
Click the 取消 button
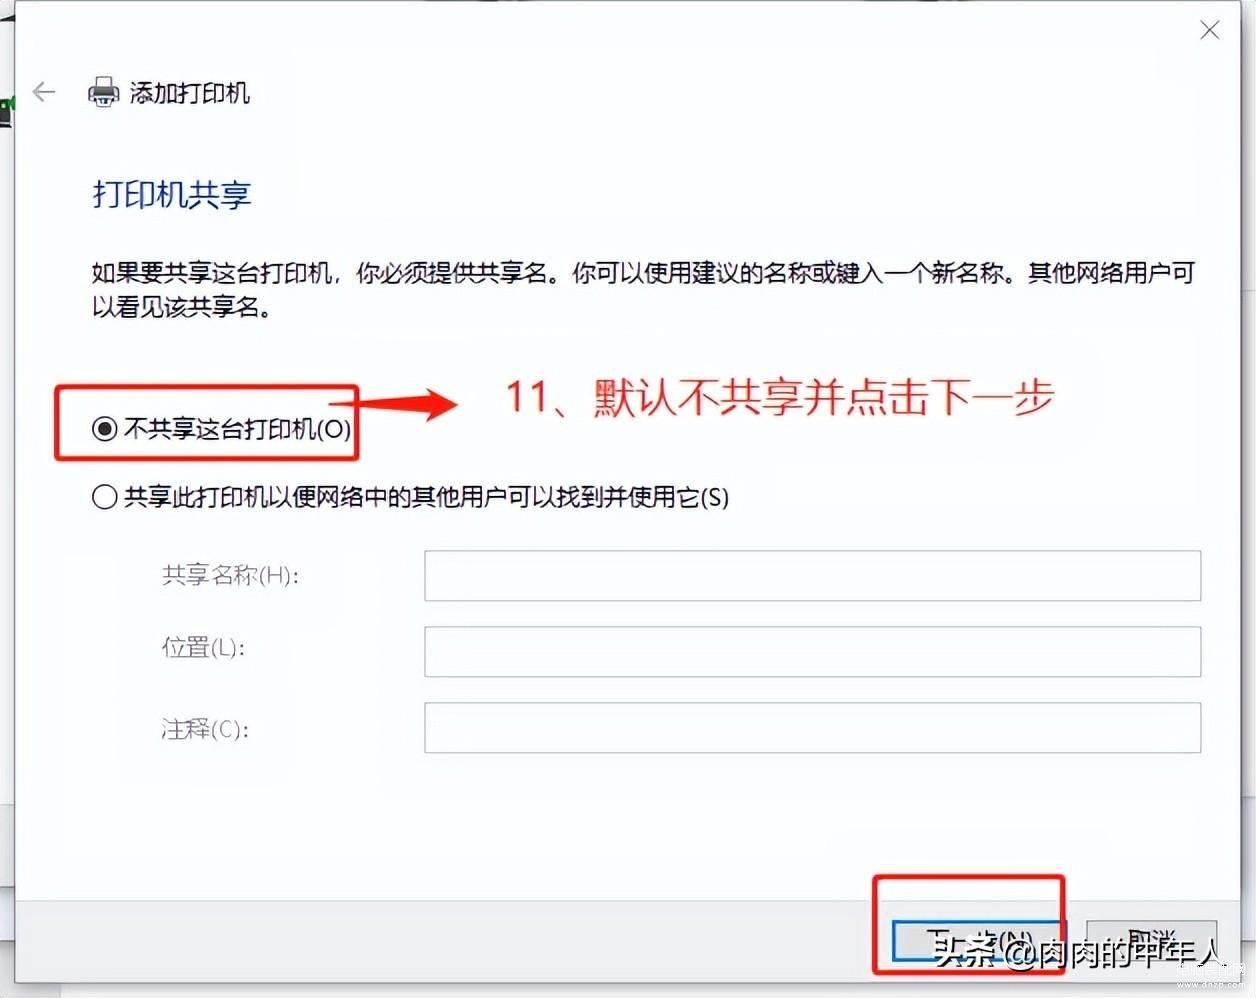[x=1151, y=943]
